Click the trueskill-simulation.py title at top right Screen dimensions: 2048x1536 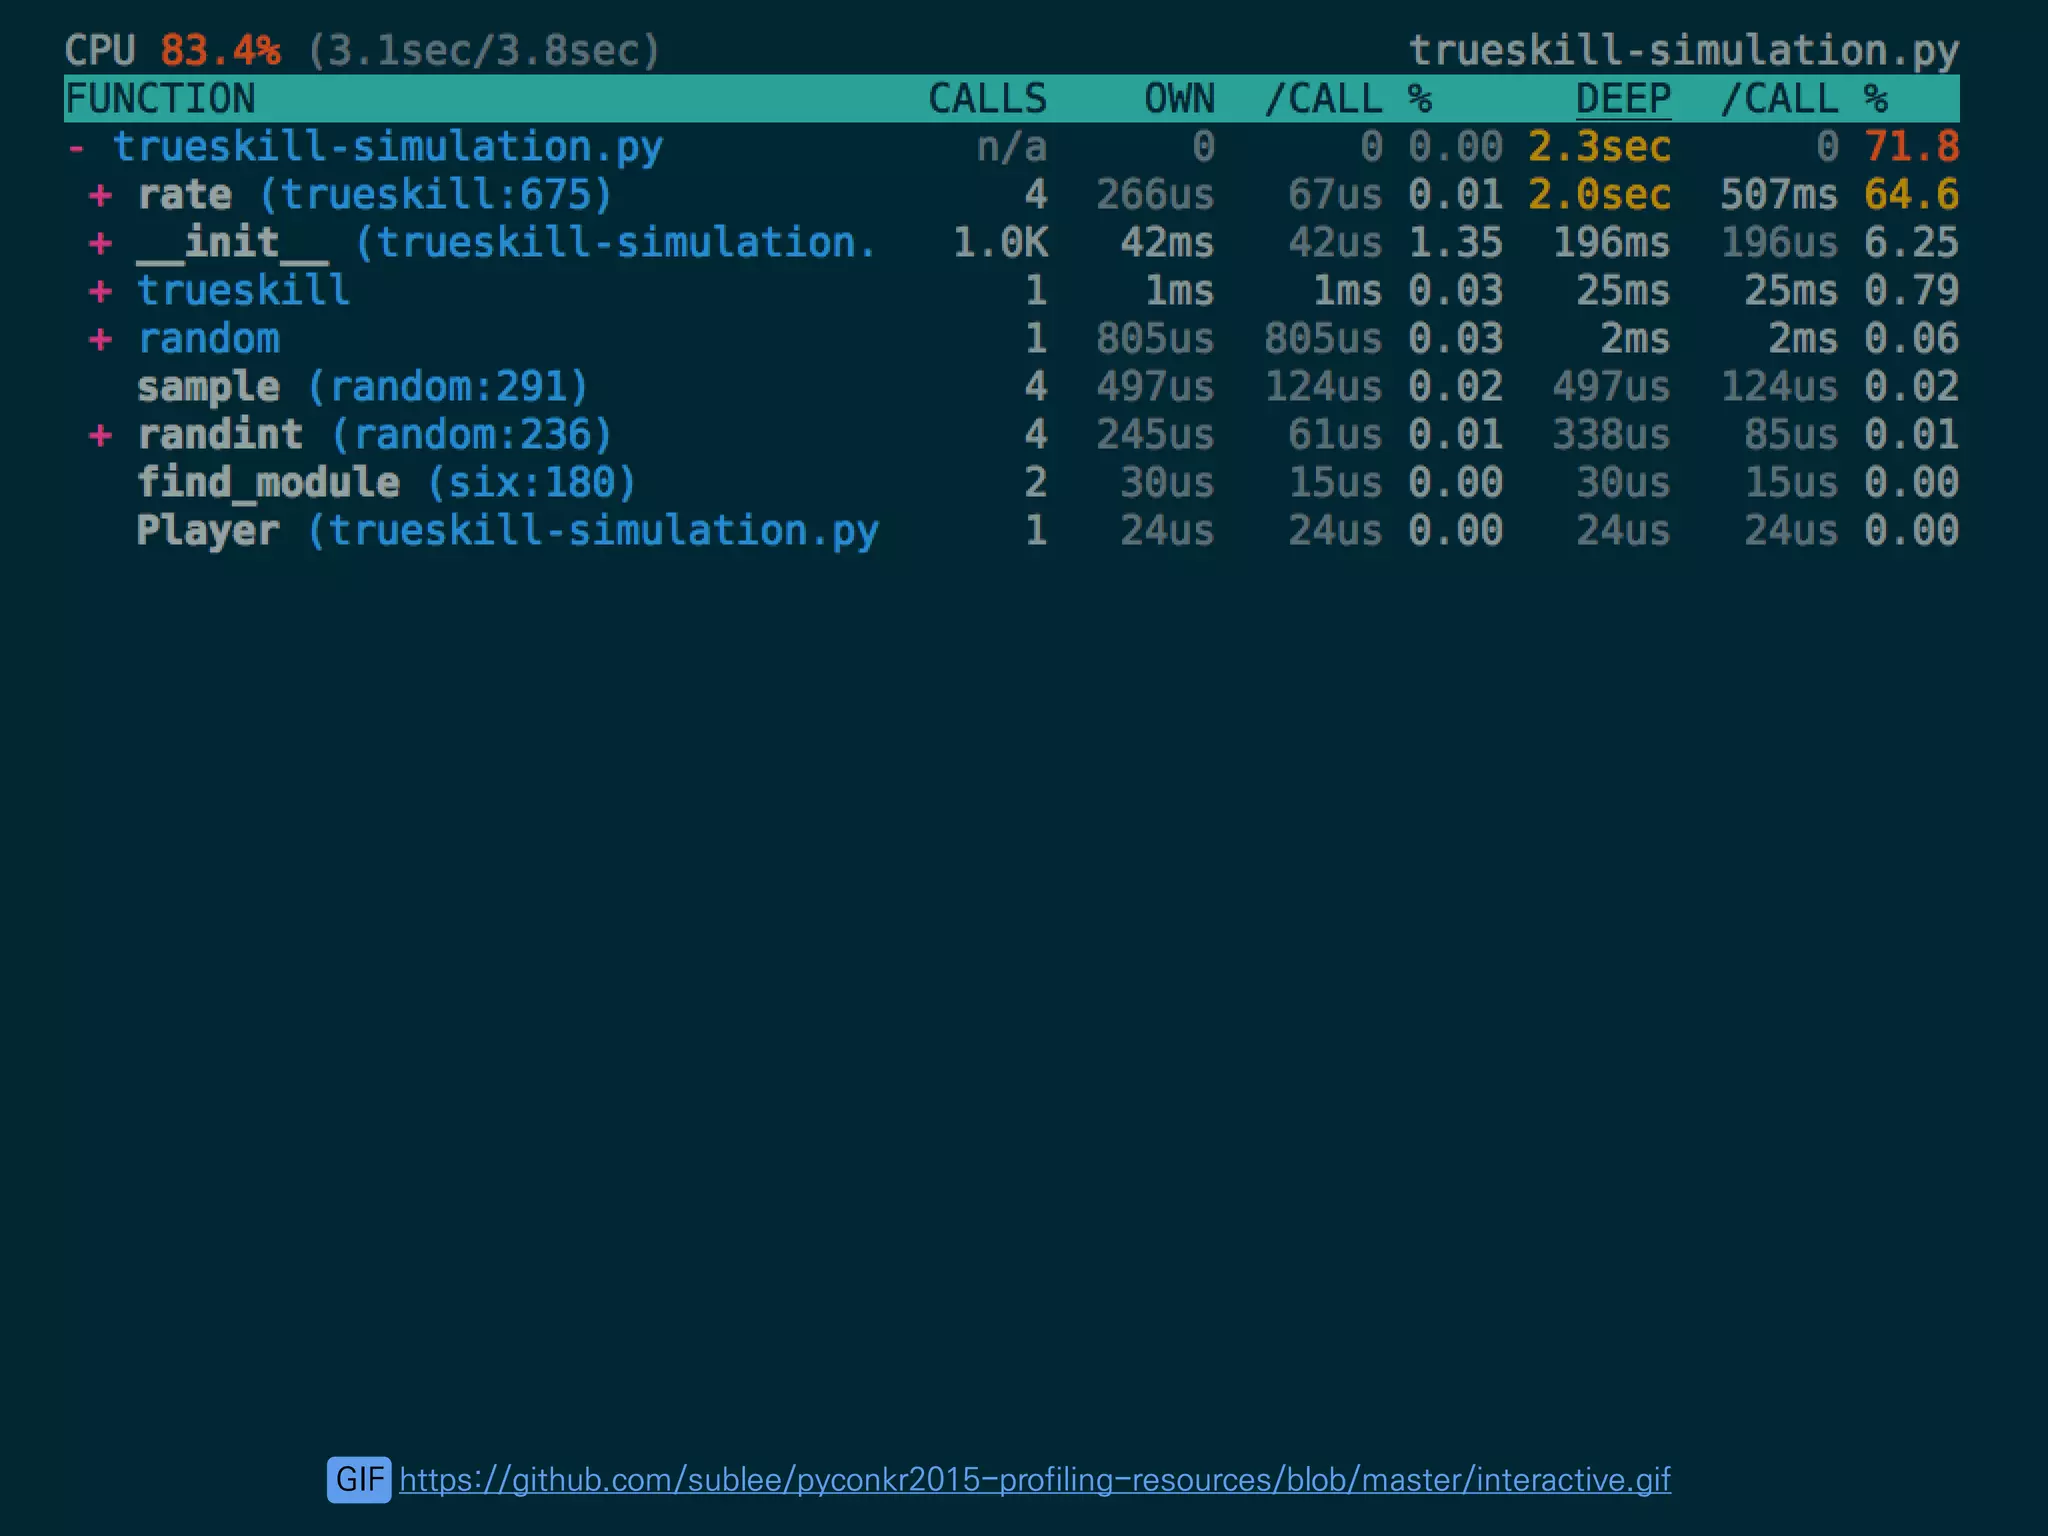(x=1683, y=51)
